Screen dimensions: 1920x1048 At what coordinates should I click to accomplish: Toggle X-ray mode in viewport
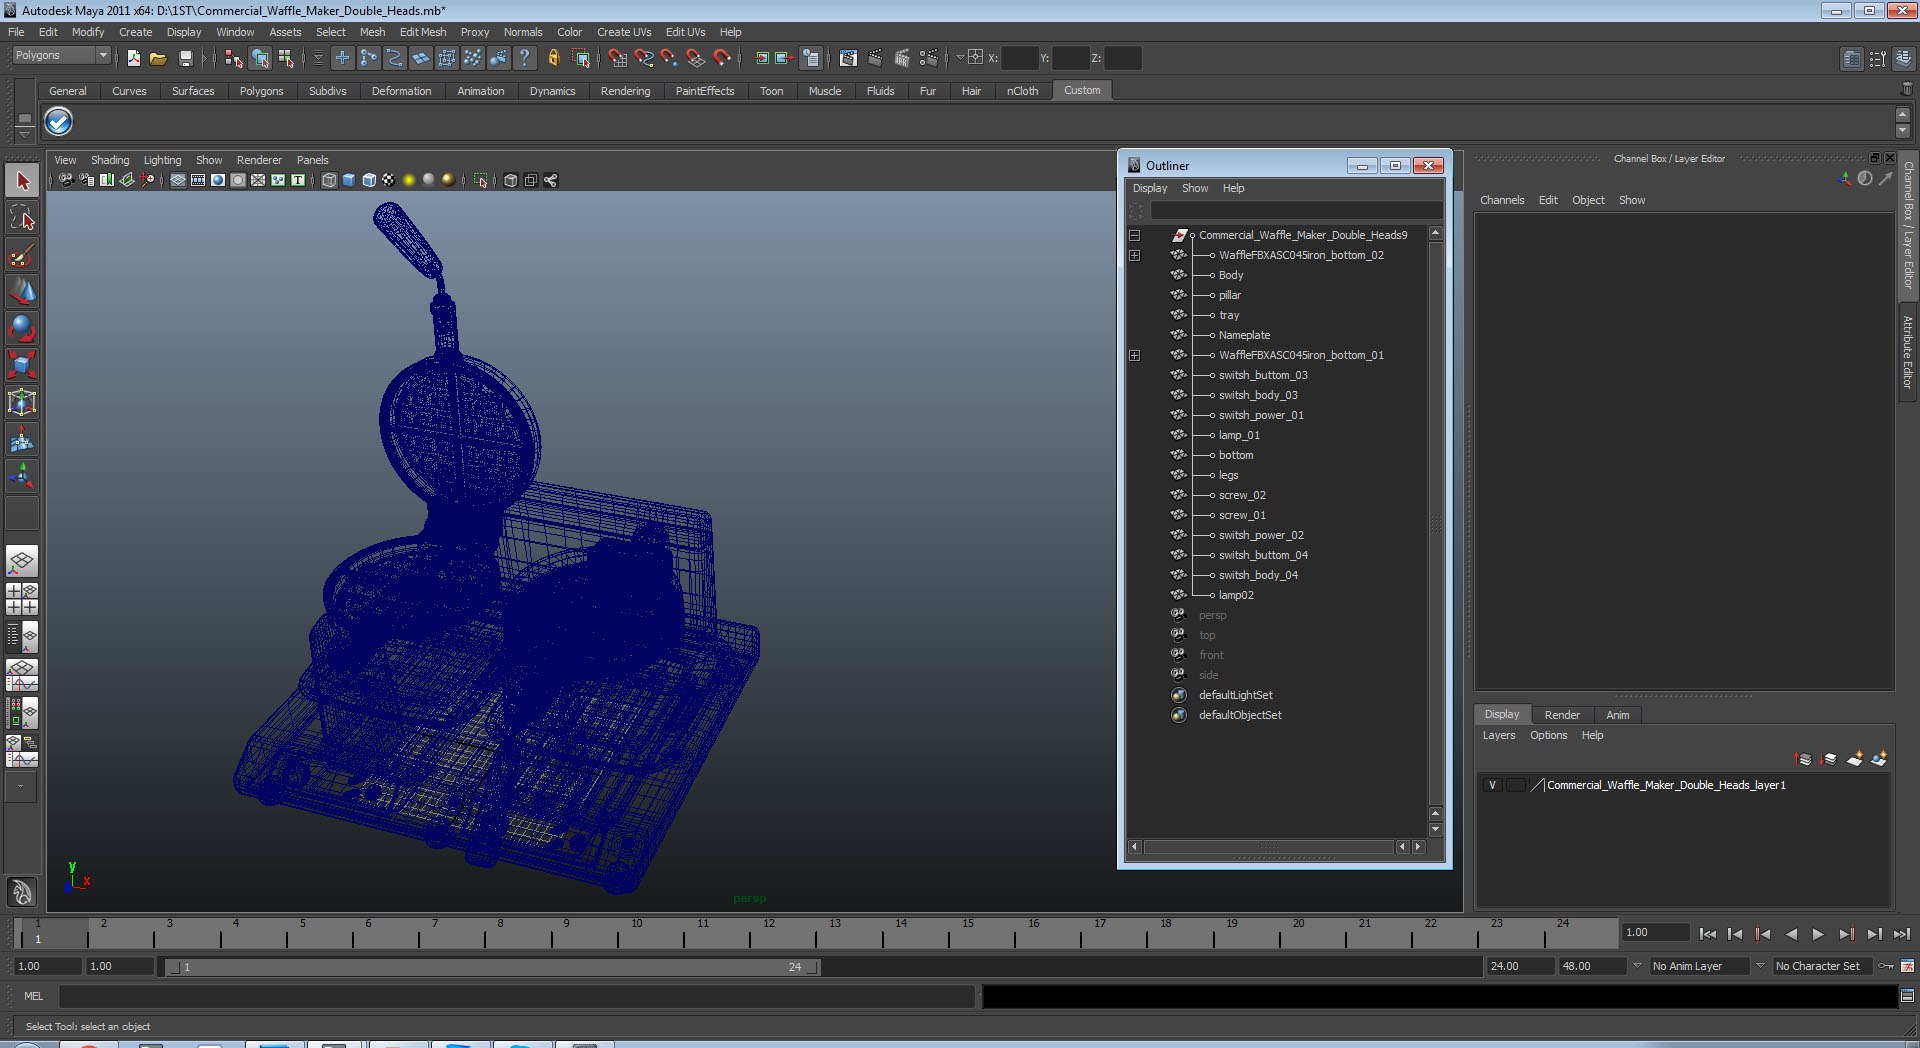(511, 180)
